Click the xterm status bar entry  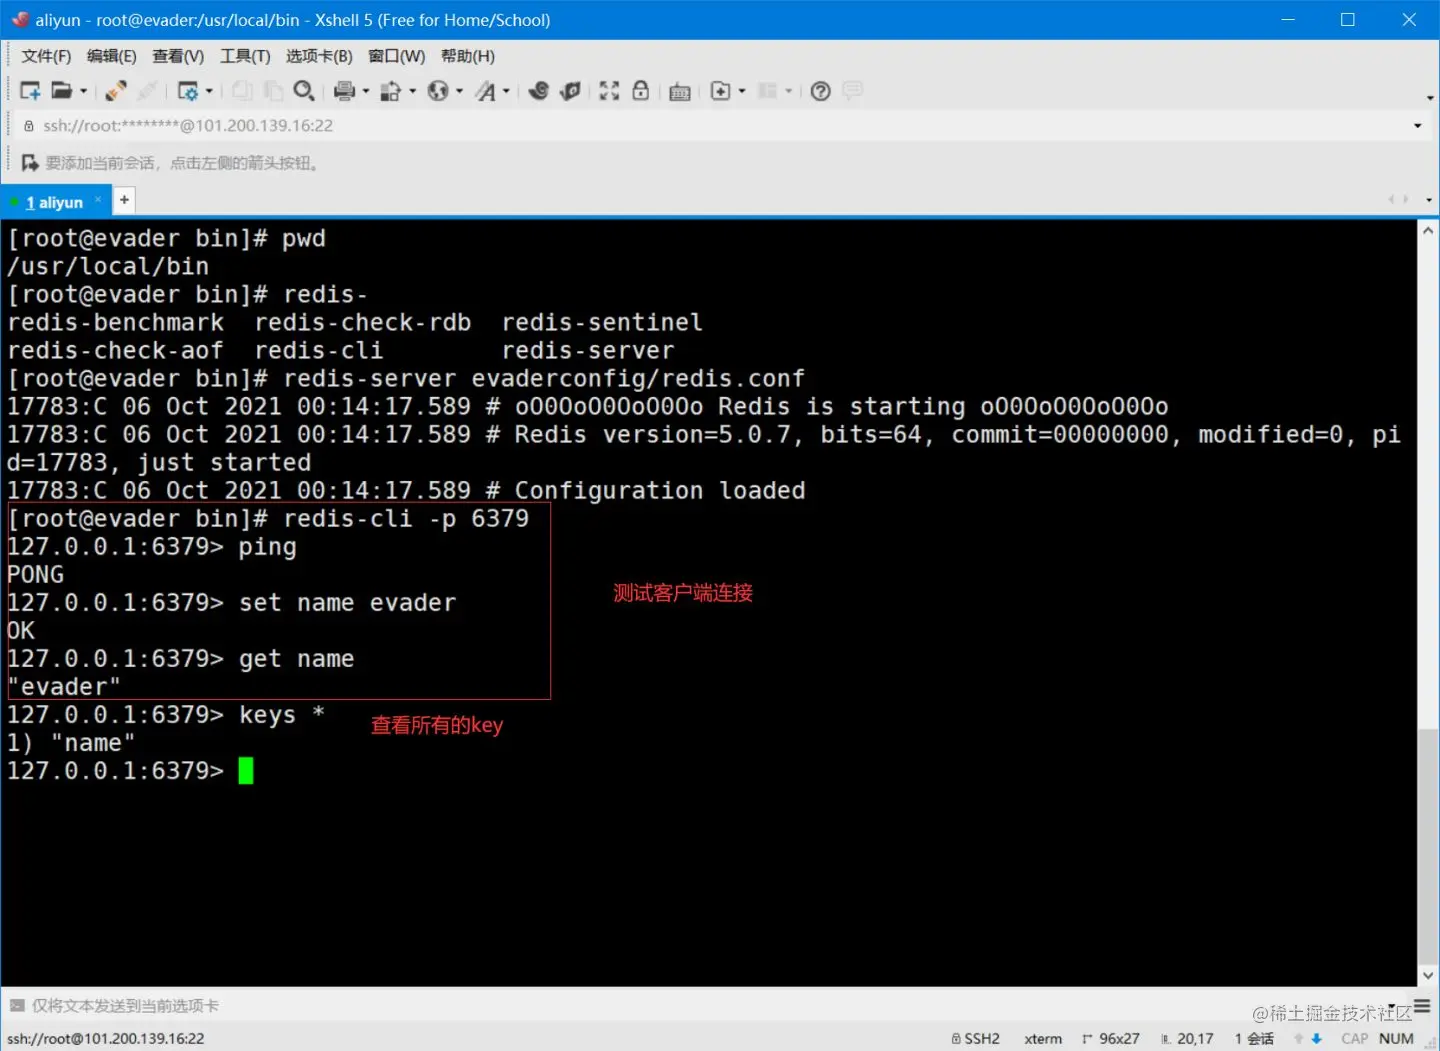coord(1043,1039)
